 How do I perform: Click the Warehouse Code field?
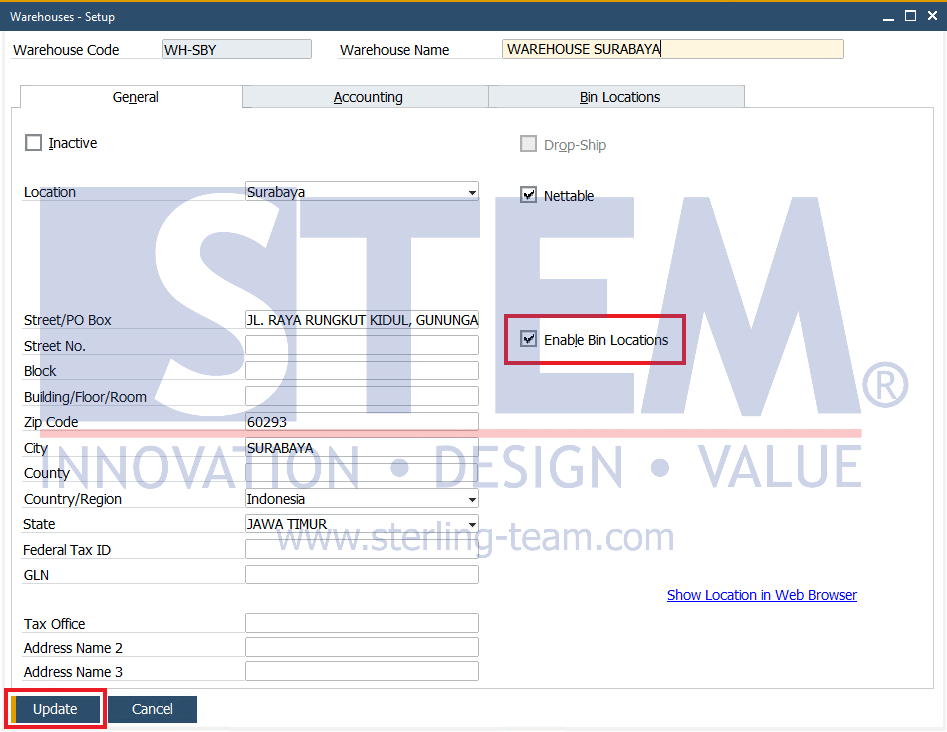coord(237,50)
